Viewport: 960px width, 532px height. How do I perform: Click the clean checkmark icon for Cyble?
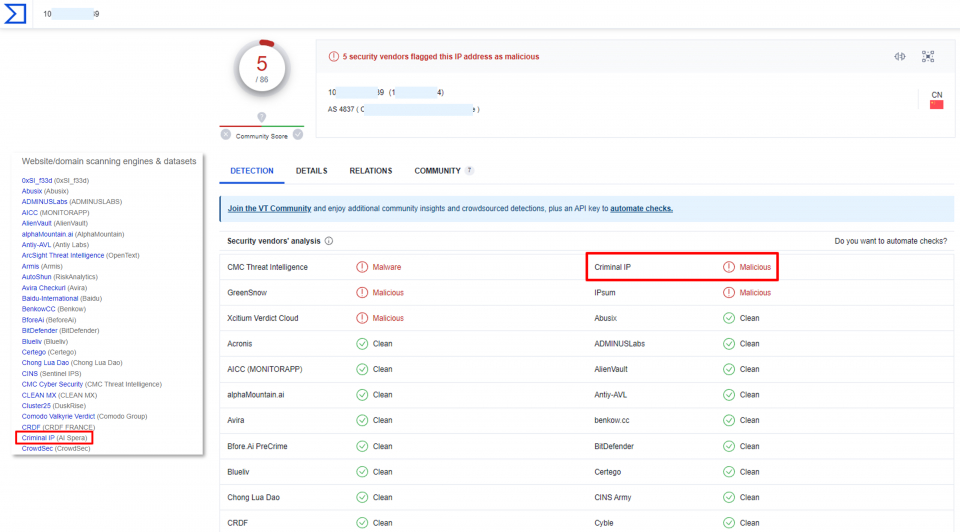click(729, 523)
